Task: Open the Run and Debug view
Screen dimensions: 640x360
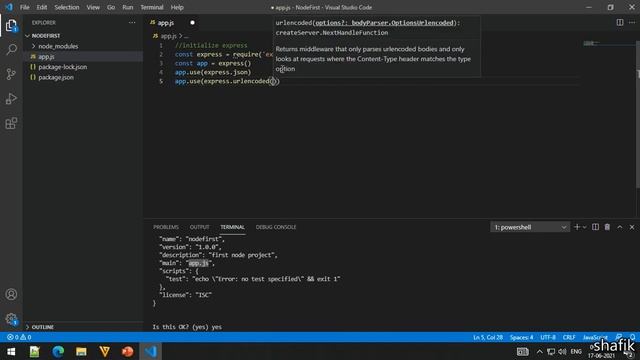Action: point(11,98)
